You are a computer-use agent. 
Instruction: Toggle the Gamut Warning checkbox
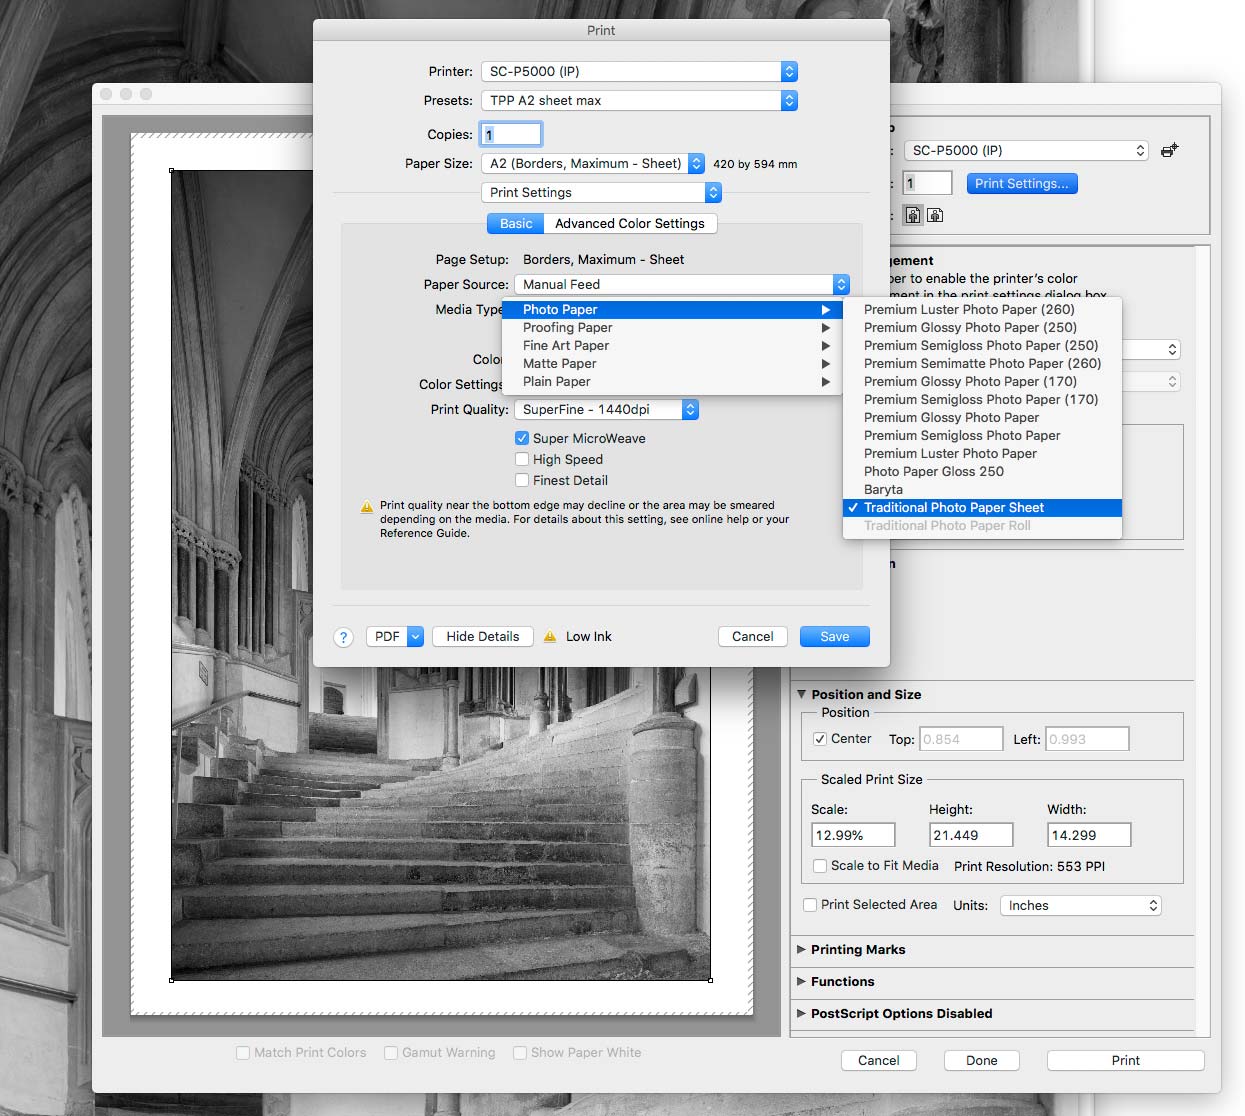point(391,1053)
